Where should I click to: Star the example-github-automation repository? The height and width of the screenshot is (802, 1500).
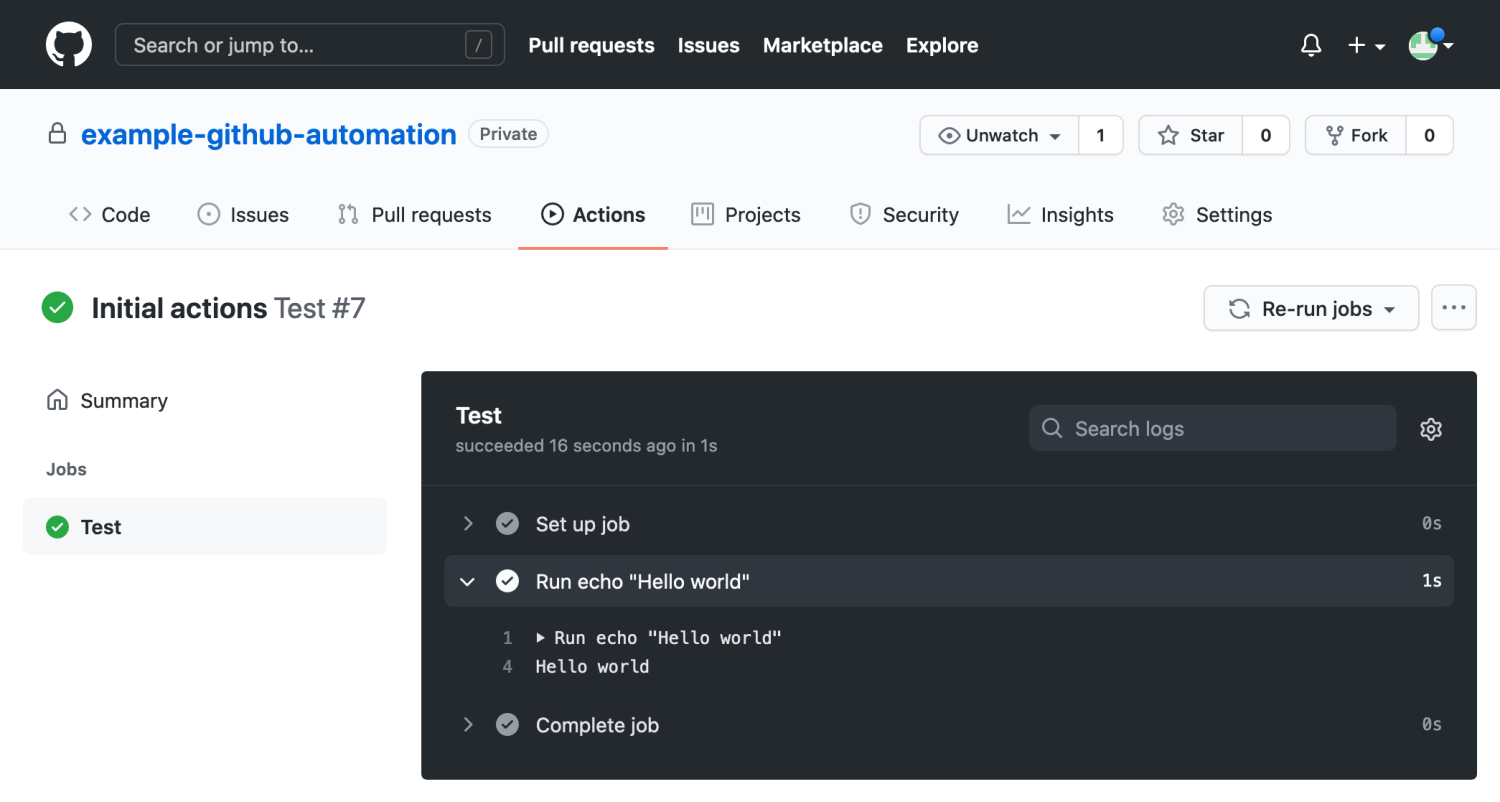coord(1191,136)
